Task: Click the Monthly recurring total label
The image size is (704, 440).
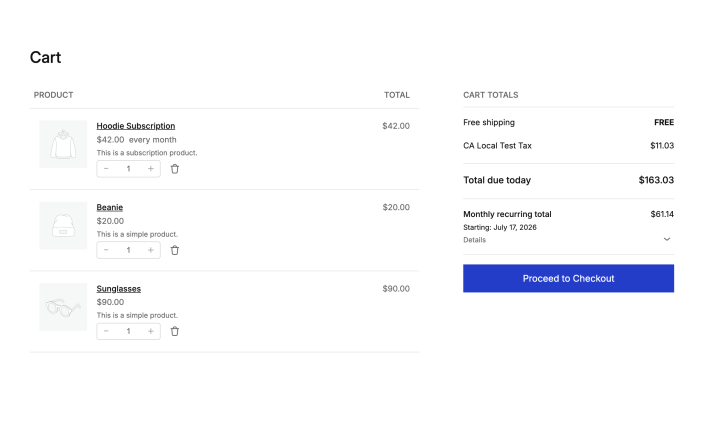Action: click(507, 214)
